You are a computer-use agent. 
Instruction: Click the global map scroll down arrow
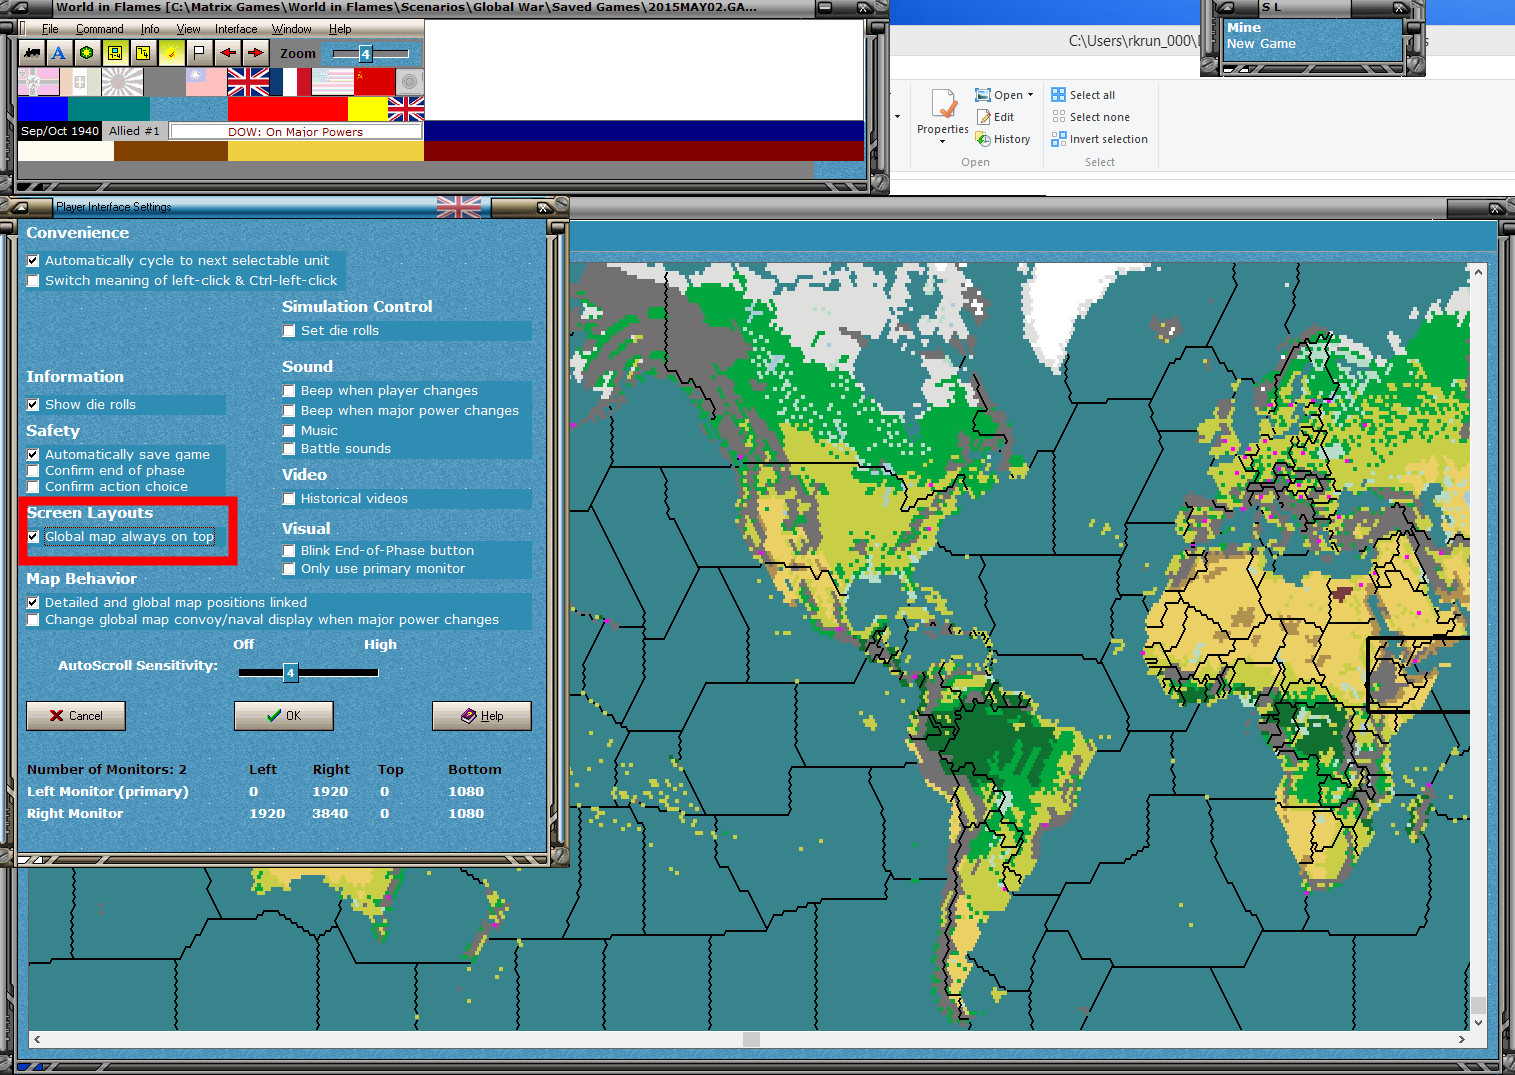tap(1478, 1023)
